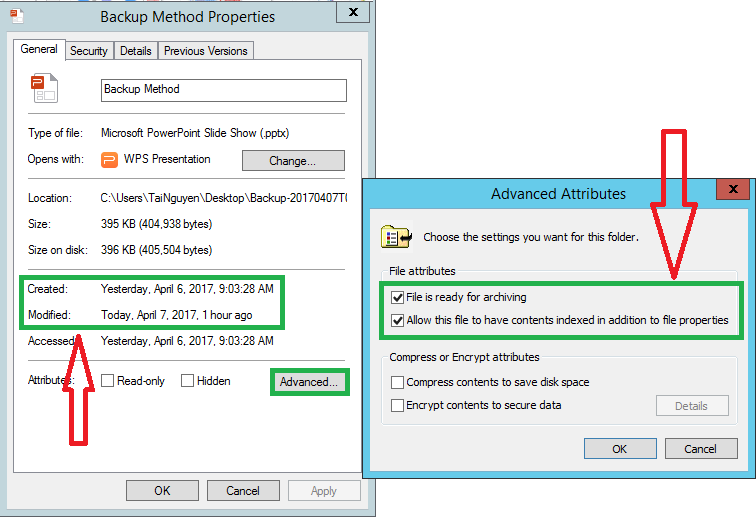Tick the Hidden attribute checkbox
The width and height of the screenshot is (756, 518).
pyautogui.click(x=187, y=381)
